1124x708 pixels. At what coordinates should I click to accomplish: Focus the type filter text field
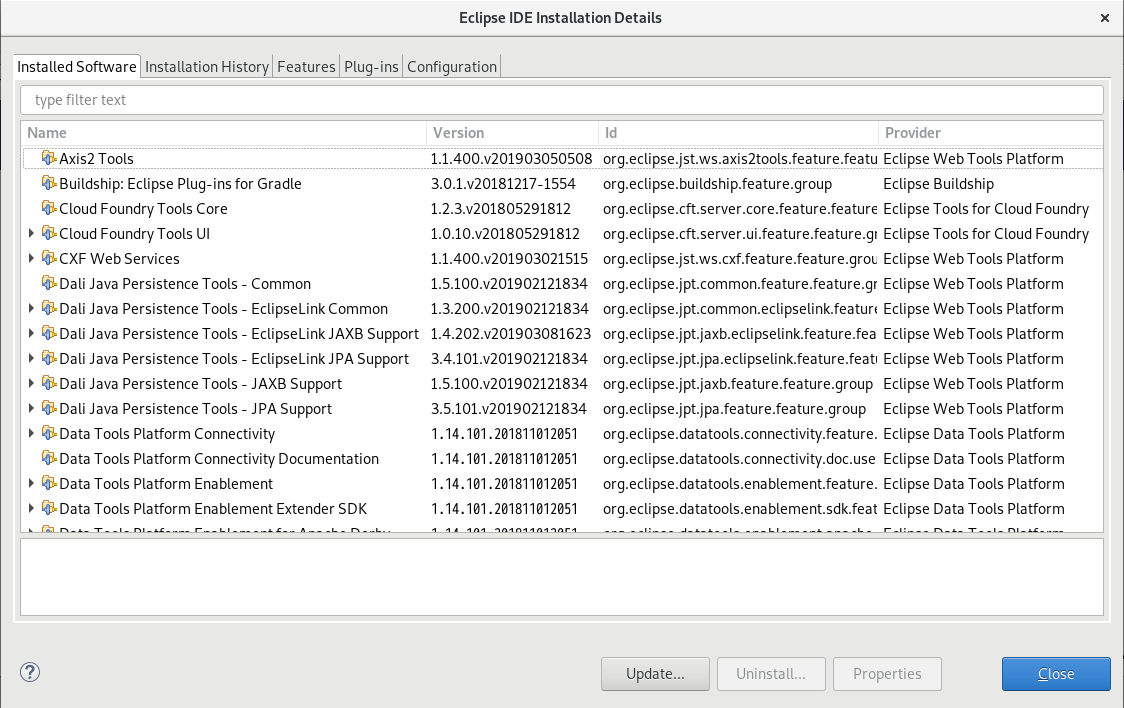(x=561, y=100)
